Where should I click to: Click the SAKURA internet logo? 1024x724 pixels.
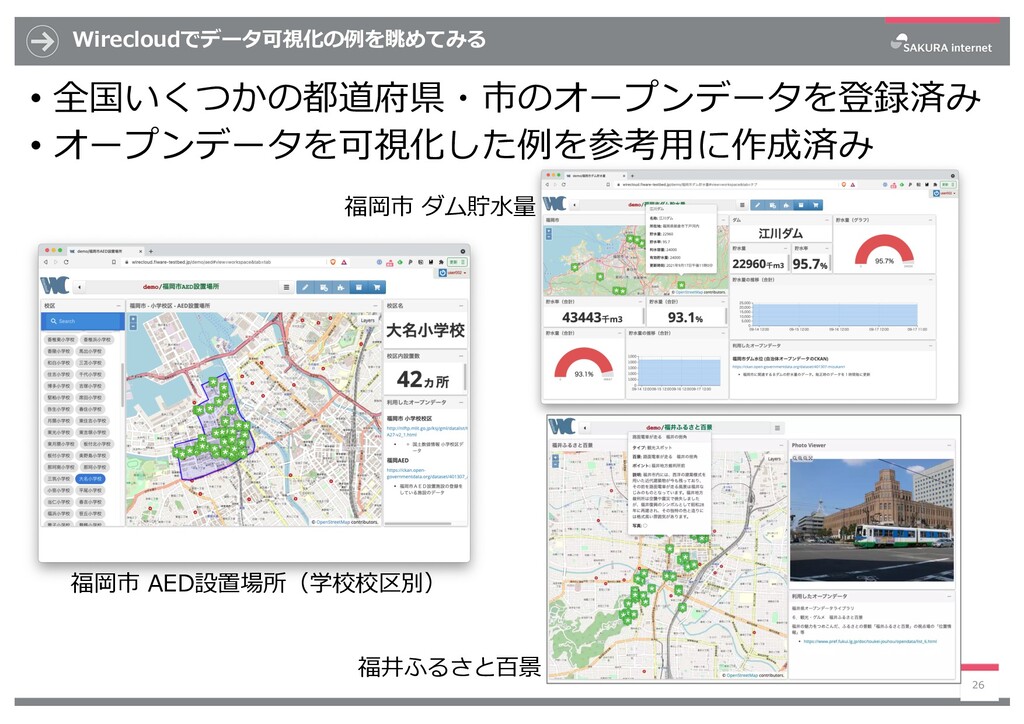point(941,43)
